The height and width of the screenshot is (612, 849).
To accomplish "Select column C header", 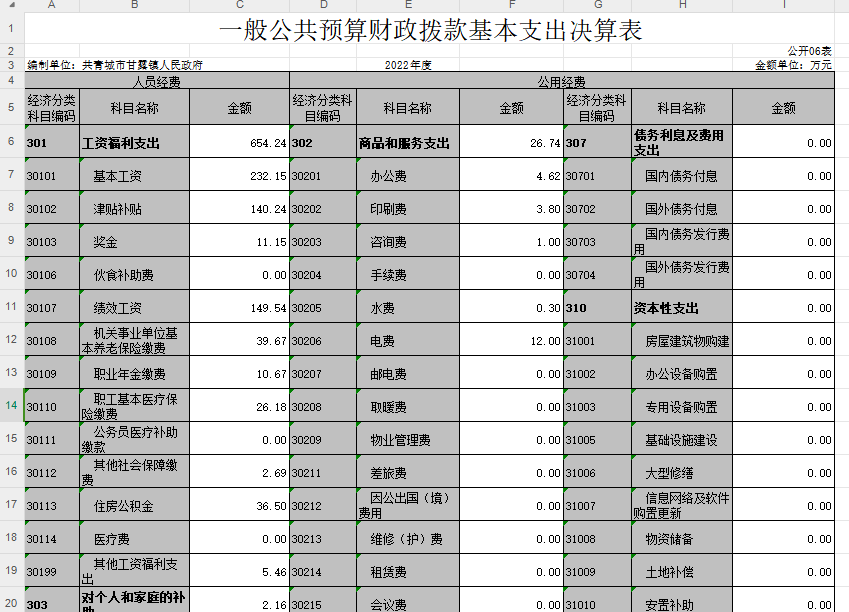I will tap(239, 5).
